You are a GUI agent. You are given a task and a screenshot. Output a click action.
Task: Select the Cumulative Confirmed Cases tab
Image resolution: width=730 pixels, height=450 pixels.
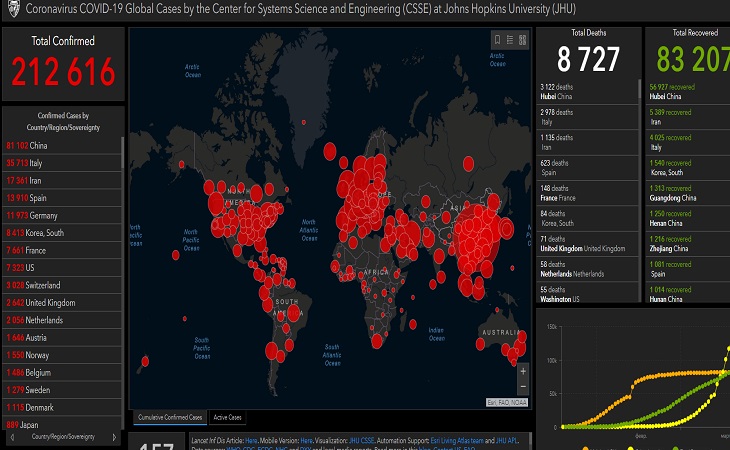point(169,417)
